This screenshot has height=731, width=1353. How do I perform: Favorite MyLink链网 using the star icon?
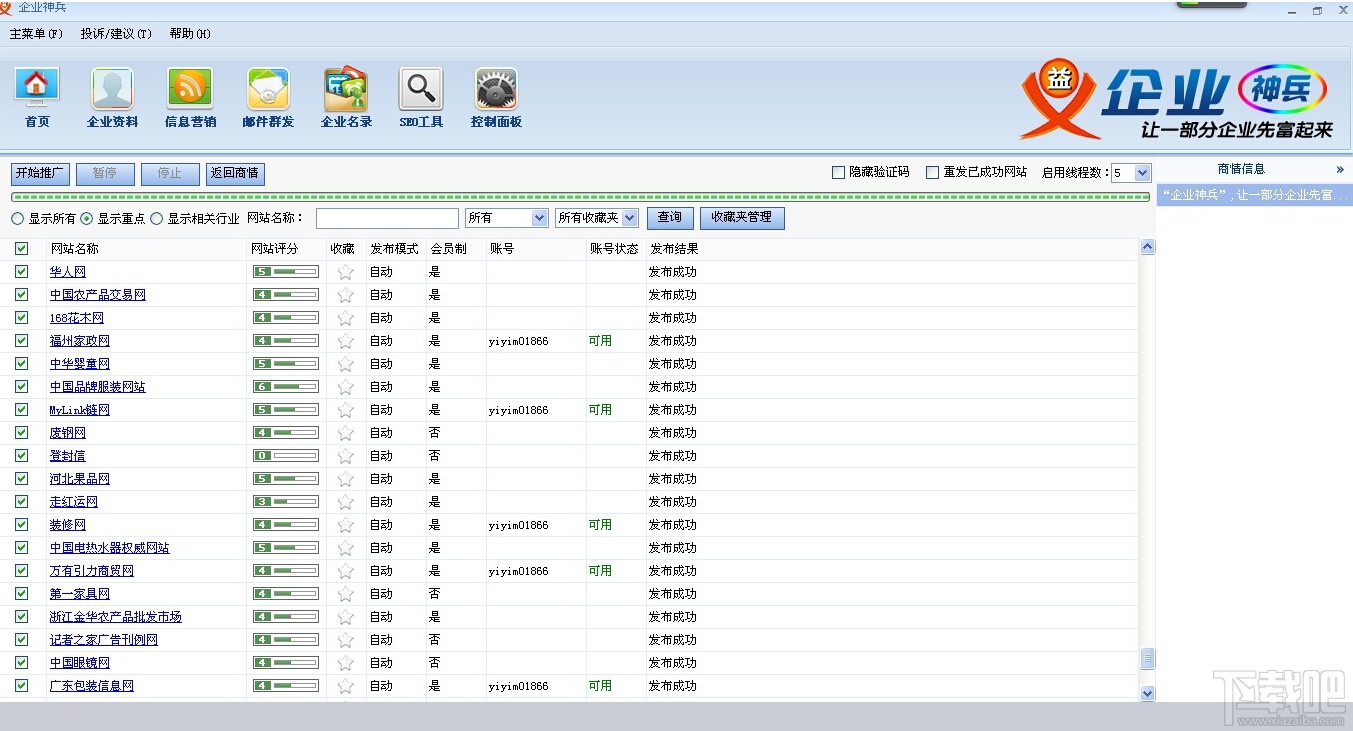pyautogui.click(x=345, y=410)
